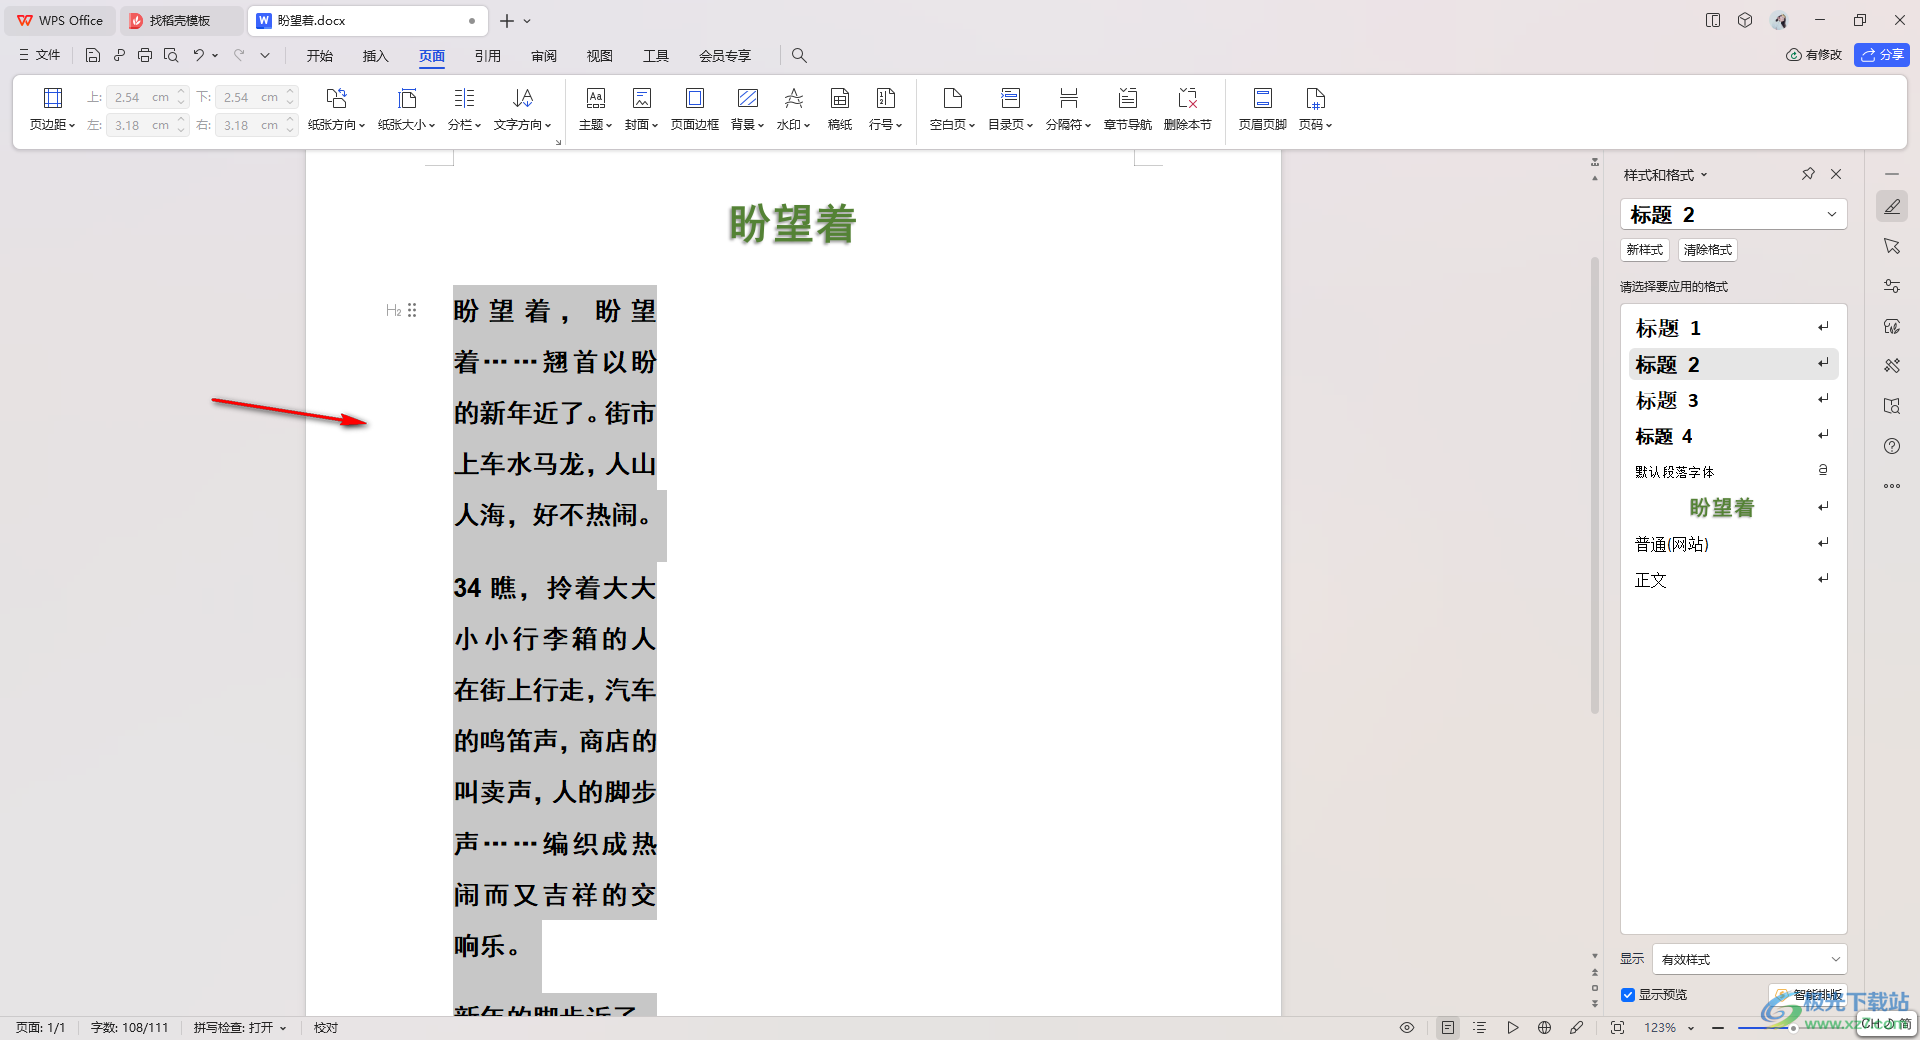Click the print preview icon

pos(171,55)
